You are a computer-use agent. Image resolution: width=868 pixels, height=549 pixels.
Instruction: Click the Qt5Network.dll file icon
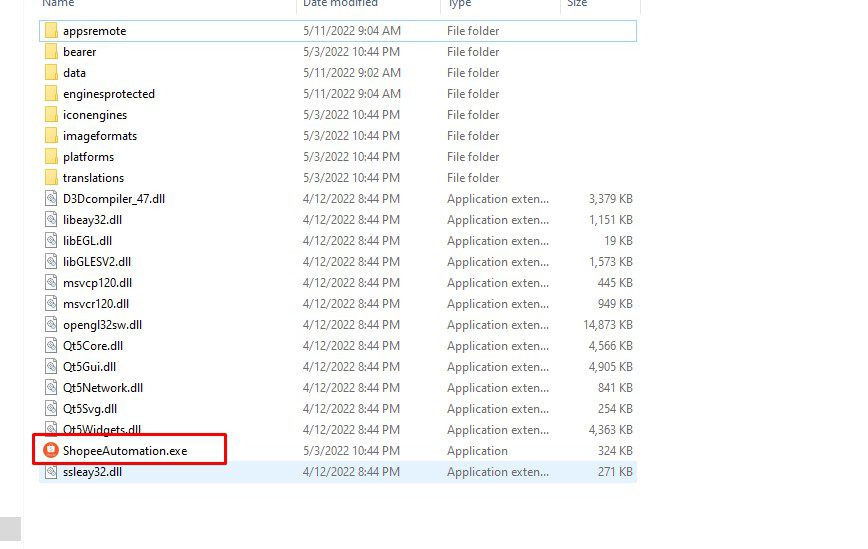point(51,388)
